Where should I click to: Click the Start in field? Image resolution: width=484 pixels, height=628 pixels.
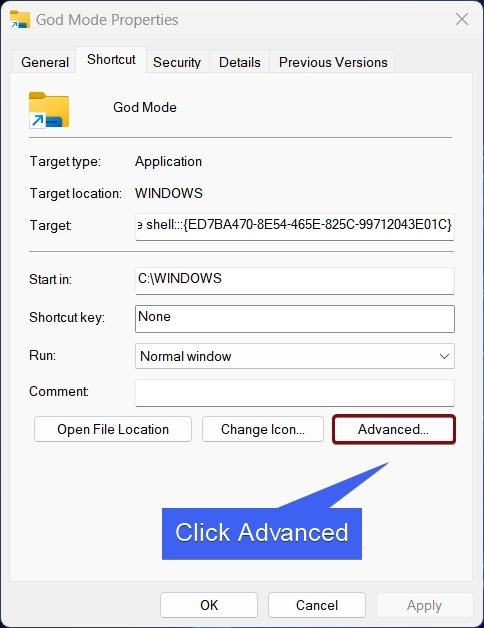(x=295, y=281)
